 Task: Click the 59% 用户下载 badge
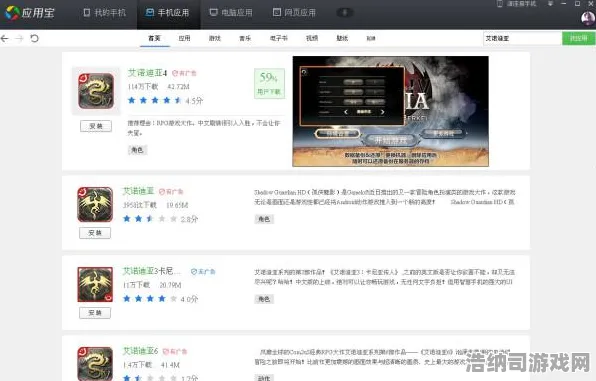tap(269, 84)
